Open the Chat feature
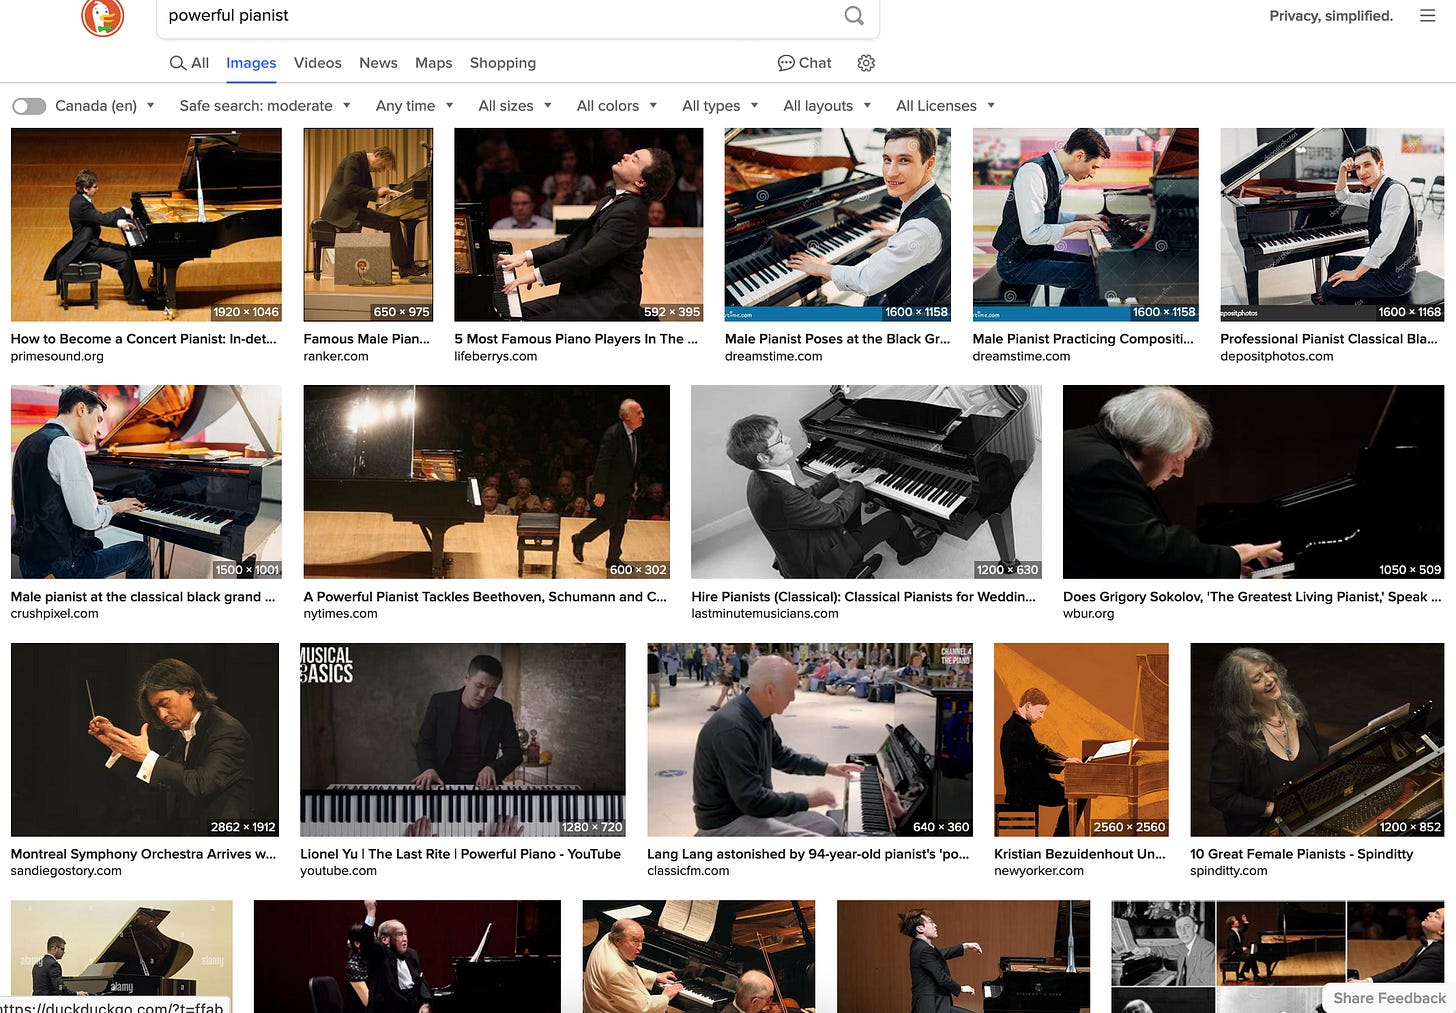This screenshot has width=1456, height=1013. pos(805,63)
